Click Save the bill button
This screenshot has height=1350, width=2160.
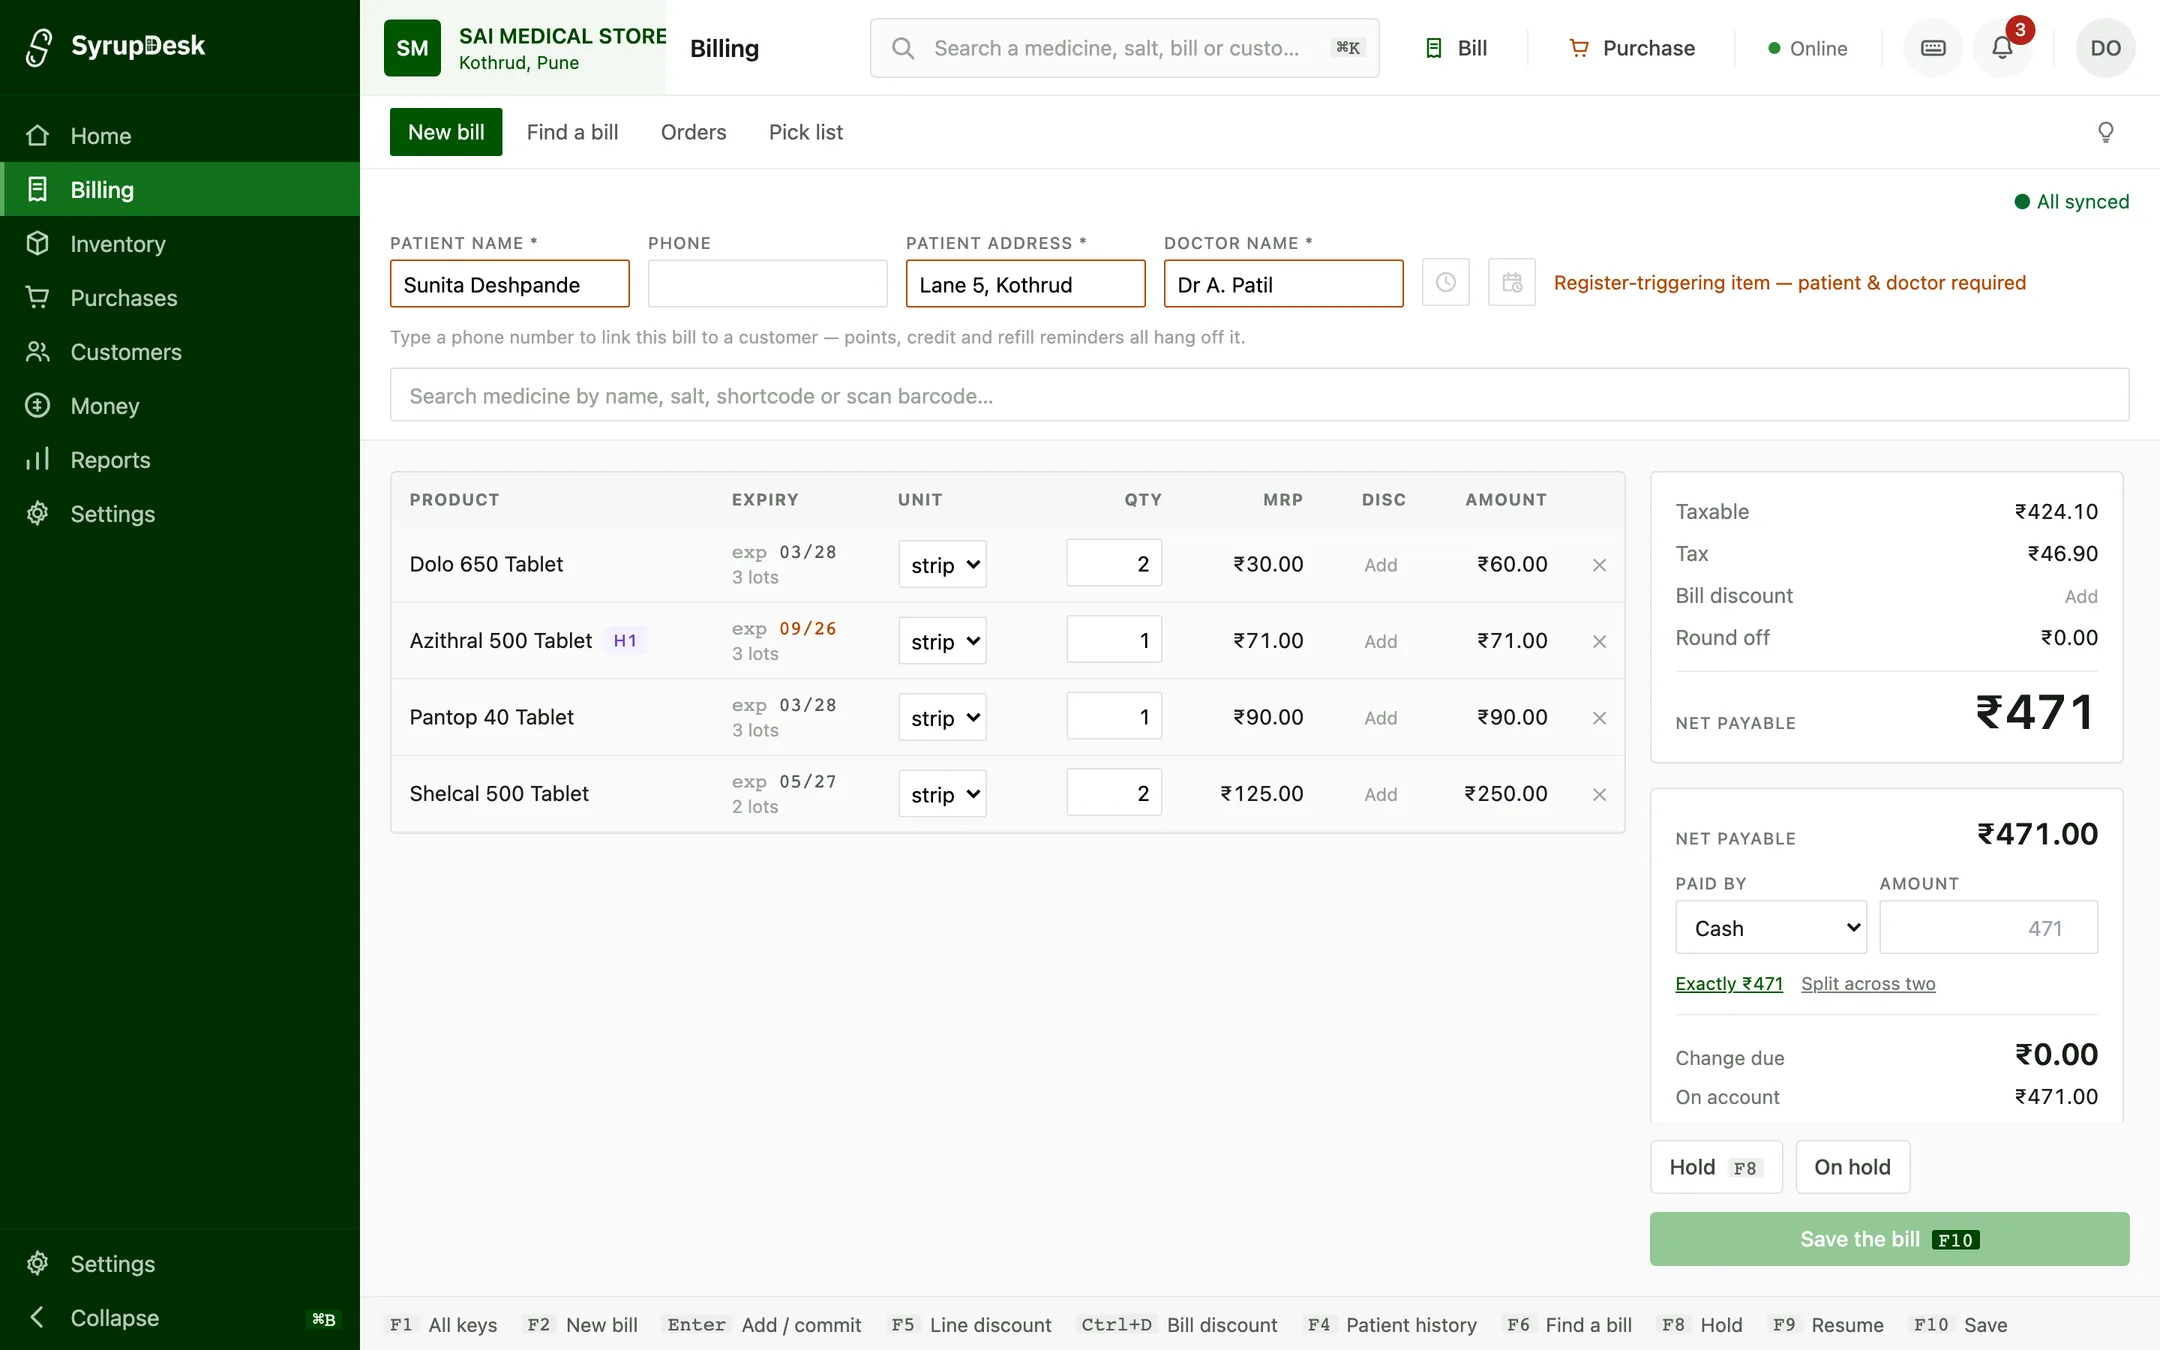[x=1889, y=1239]
